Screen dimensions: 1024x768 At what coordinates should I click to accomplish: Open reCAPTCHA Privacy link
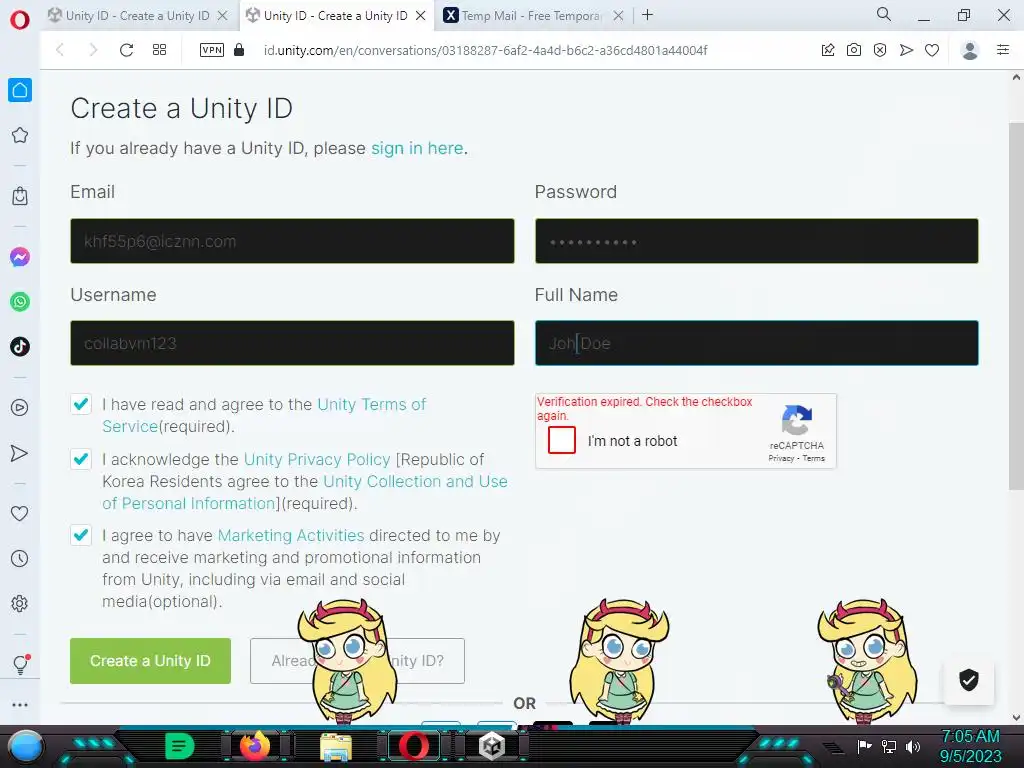[x=780, y=458]
